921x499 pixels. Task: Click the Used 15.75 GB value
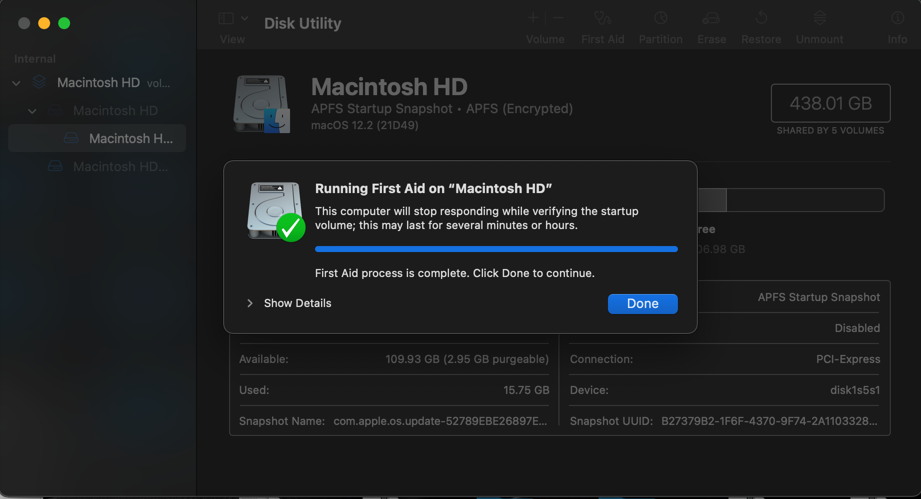(x=526, y=390)
